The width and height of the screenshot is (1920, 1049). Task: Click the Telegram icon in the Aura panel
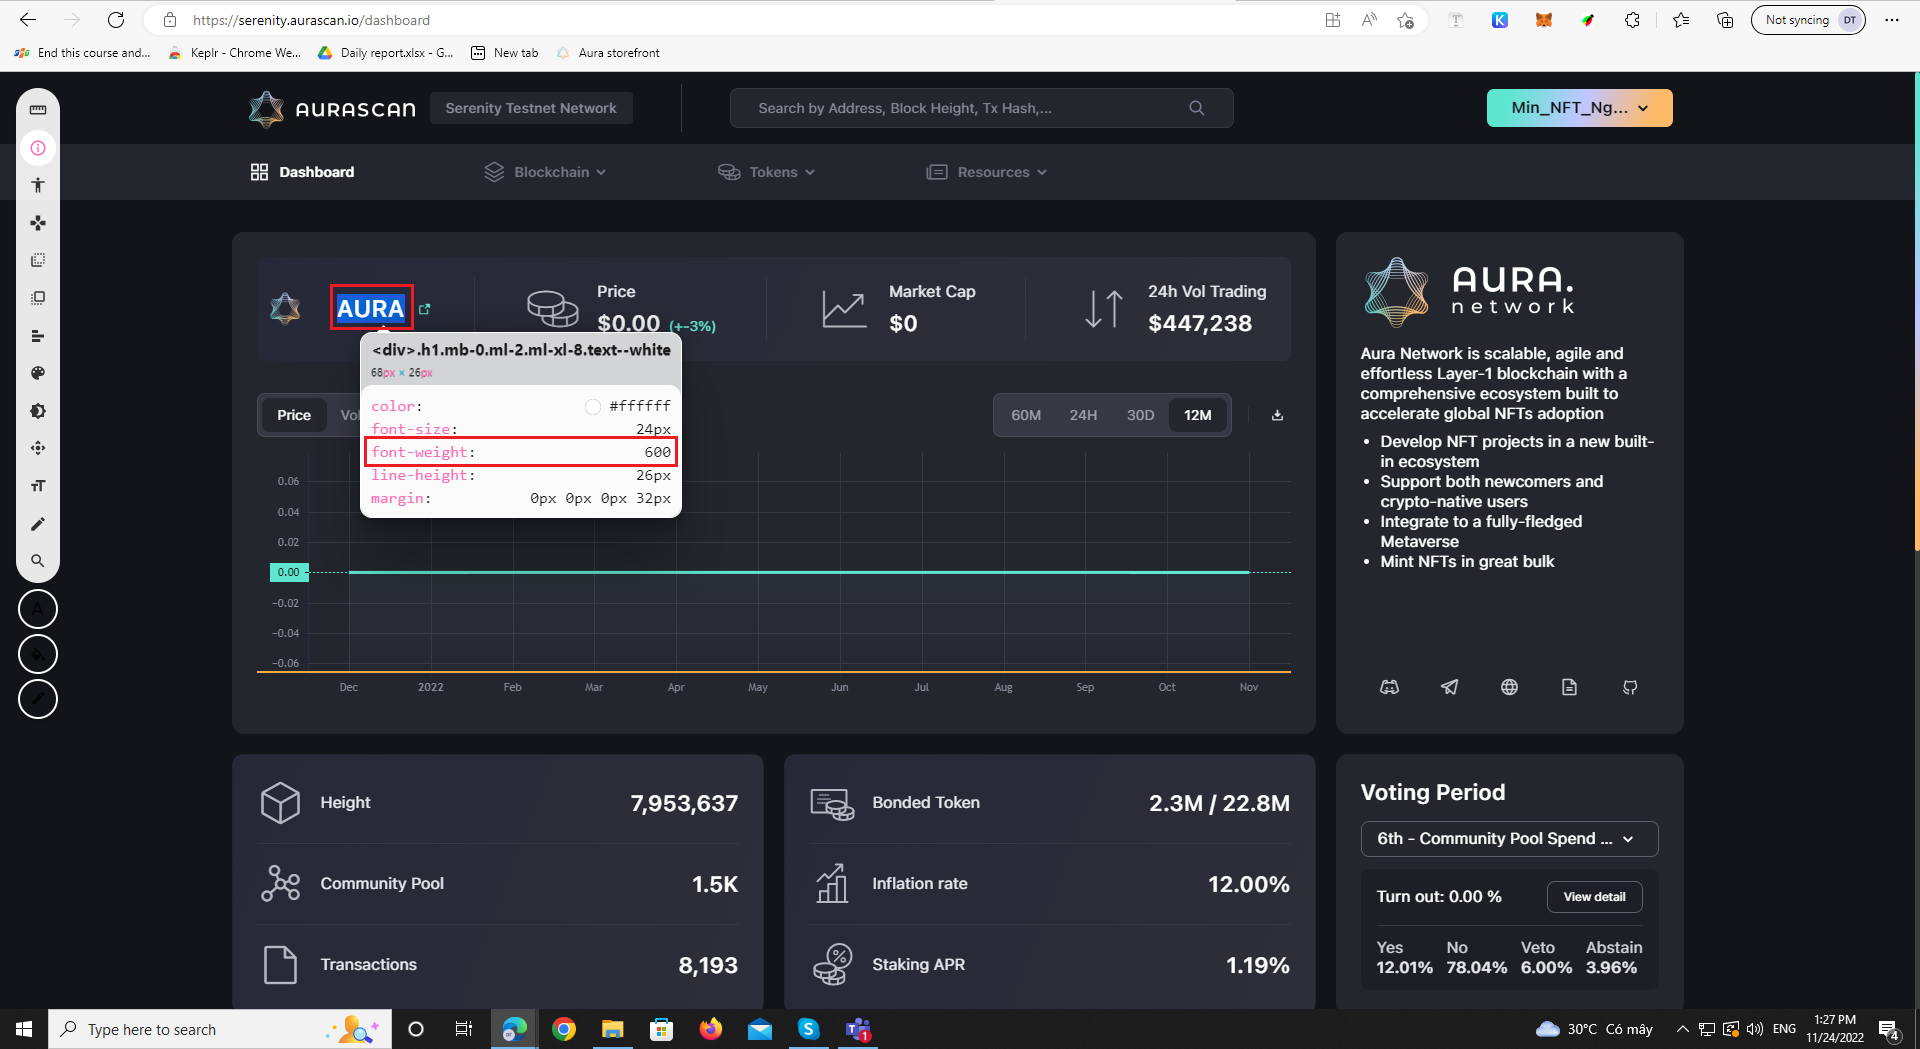coord(1449,687)
